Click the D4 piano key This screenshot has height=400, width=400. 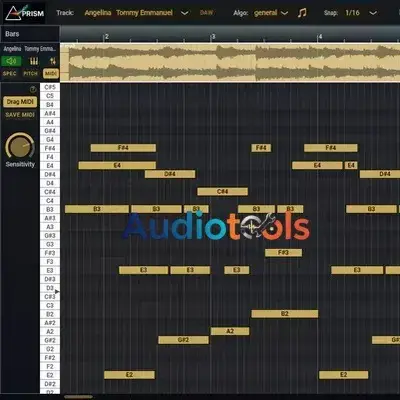(x=50, y=183)
